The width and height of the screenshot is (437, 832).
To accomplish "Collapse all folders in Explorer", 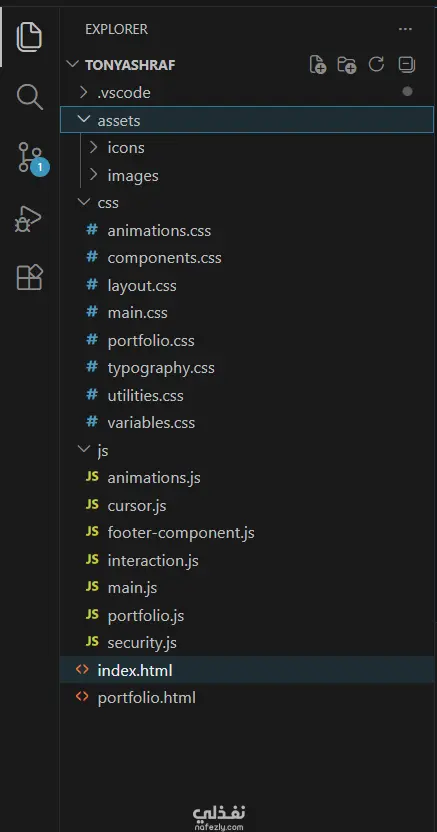I will click(406, 64).
